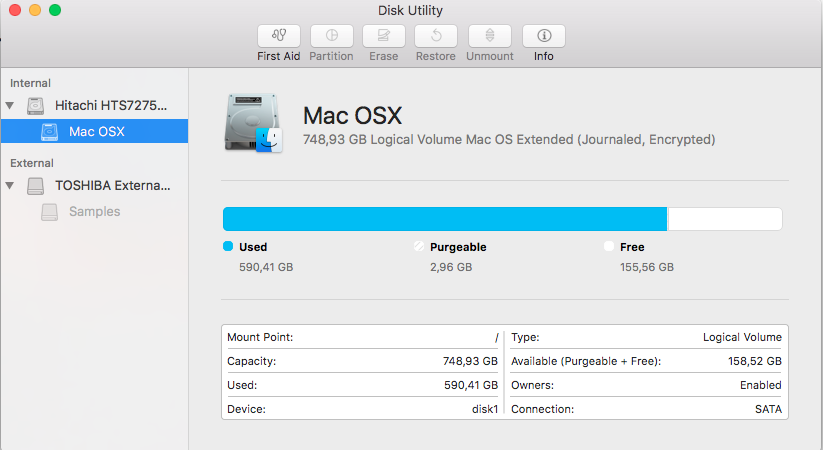Select the Hitachi HTS7275 drive icon
The height and width of the screenshot is (450, 823).
tap(36, 106)
